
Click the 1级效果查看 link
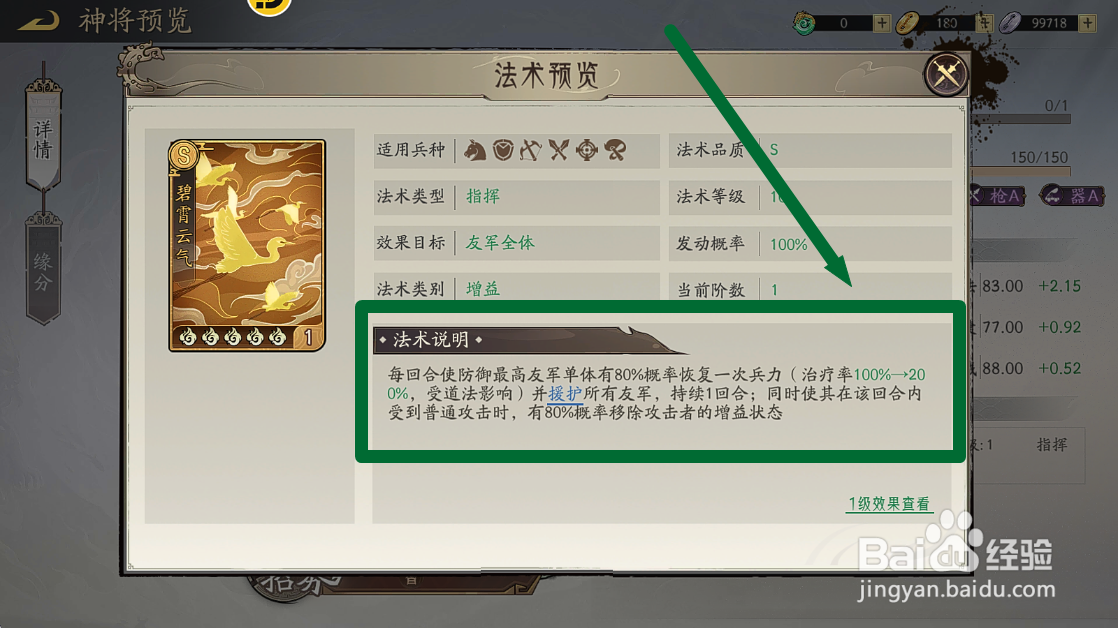[x=889, y=504]
